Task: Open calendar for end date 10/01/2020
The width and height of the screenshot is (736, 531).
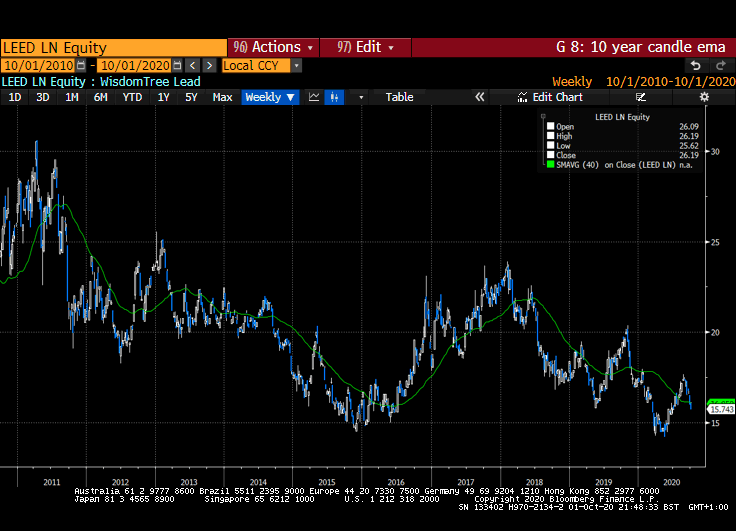Action: pyautogui.click(x=177, y=66)
